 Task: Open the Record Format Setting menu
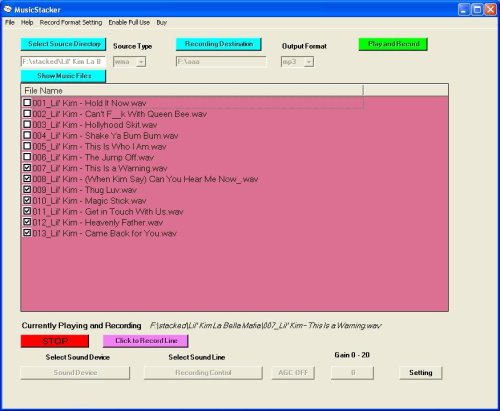tap(71, 22)
